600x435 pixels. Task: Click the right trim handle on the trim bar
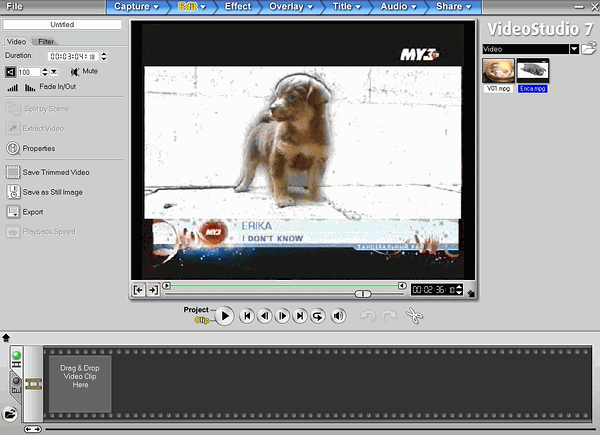click(x=402, y=285)
